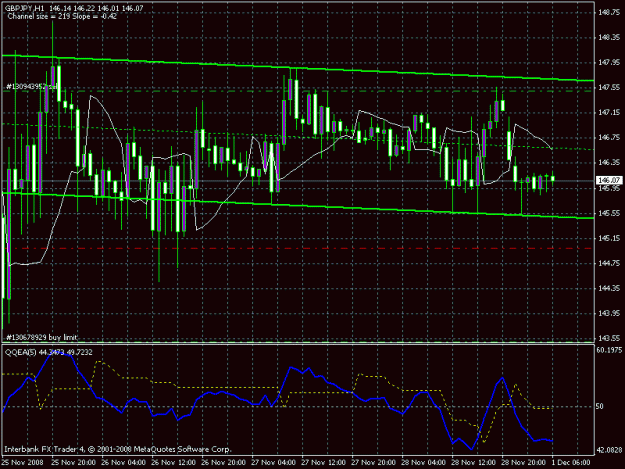
Task: Click the 147.95 price scale value
Action: [x=609, y=62]
